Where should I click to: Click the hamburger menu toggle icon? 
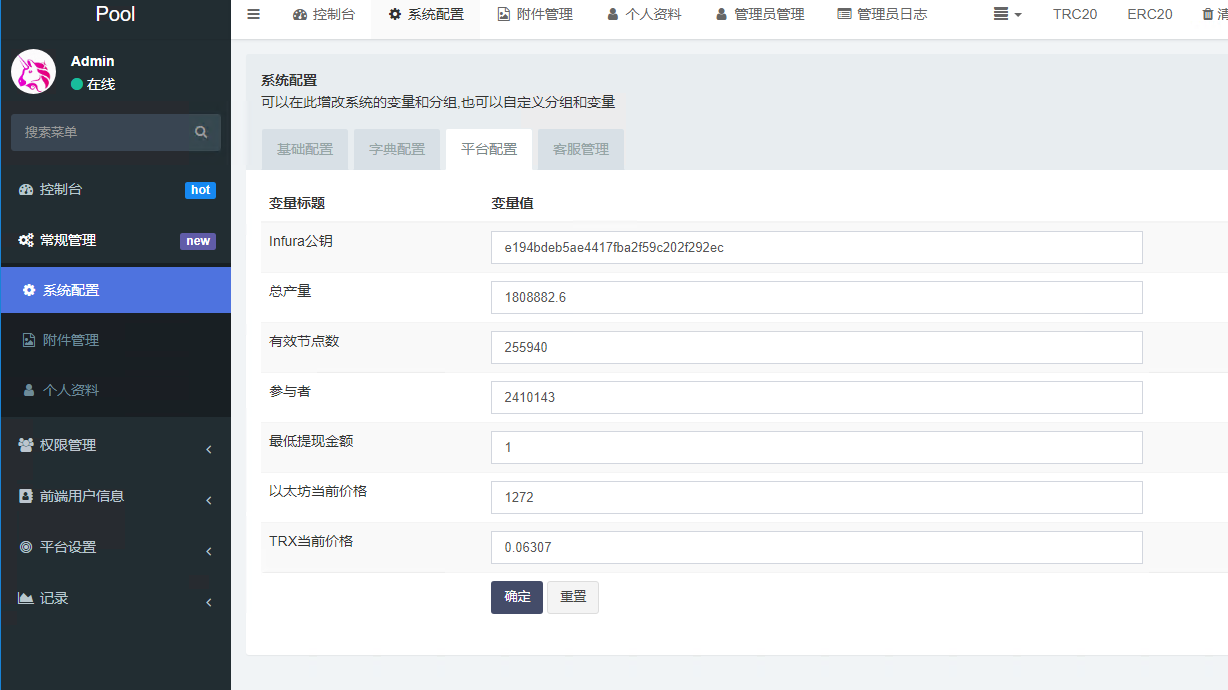[x=253, y=14]
